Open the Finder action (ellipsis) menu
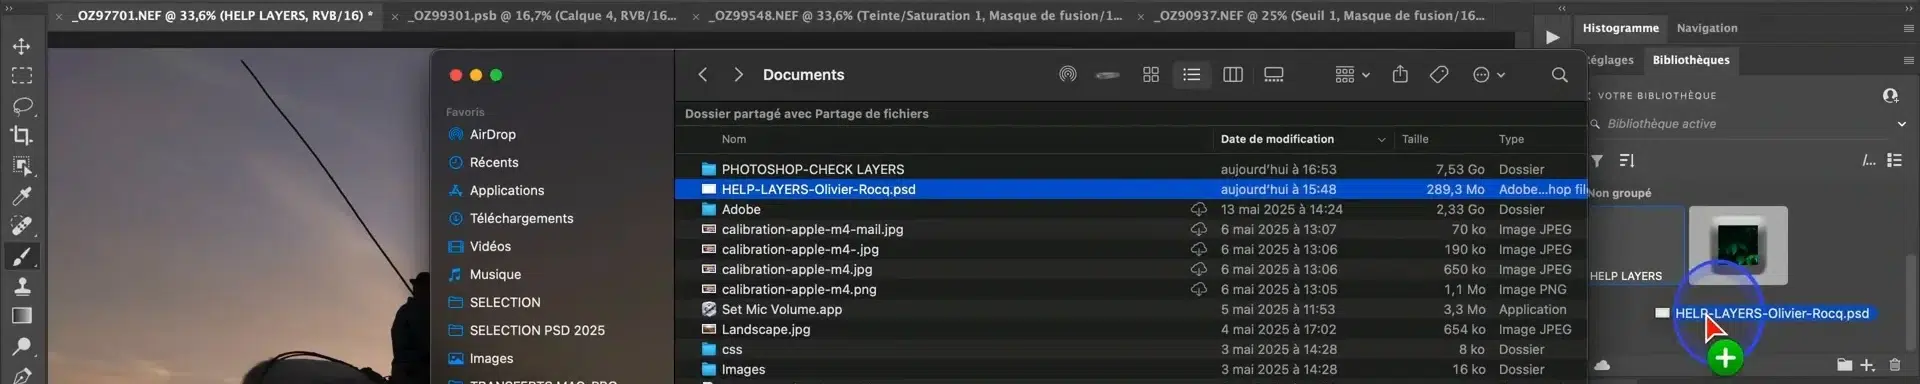Viewport: 1920px width, 384px height. 1489,75
